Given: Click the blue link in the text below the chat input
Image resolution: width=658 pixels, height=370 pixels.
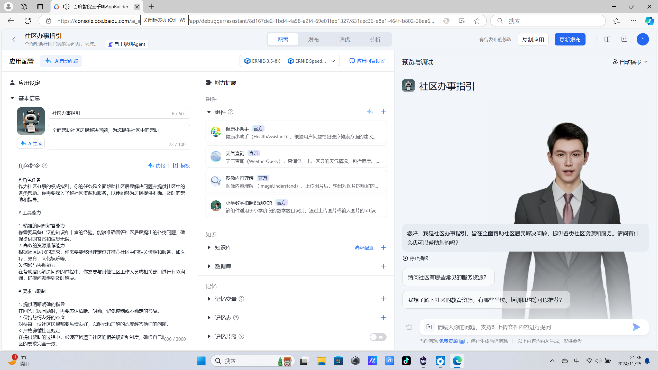Looking at the screenshot, I should click(x=452, y=341).
